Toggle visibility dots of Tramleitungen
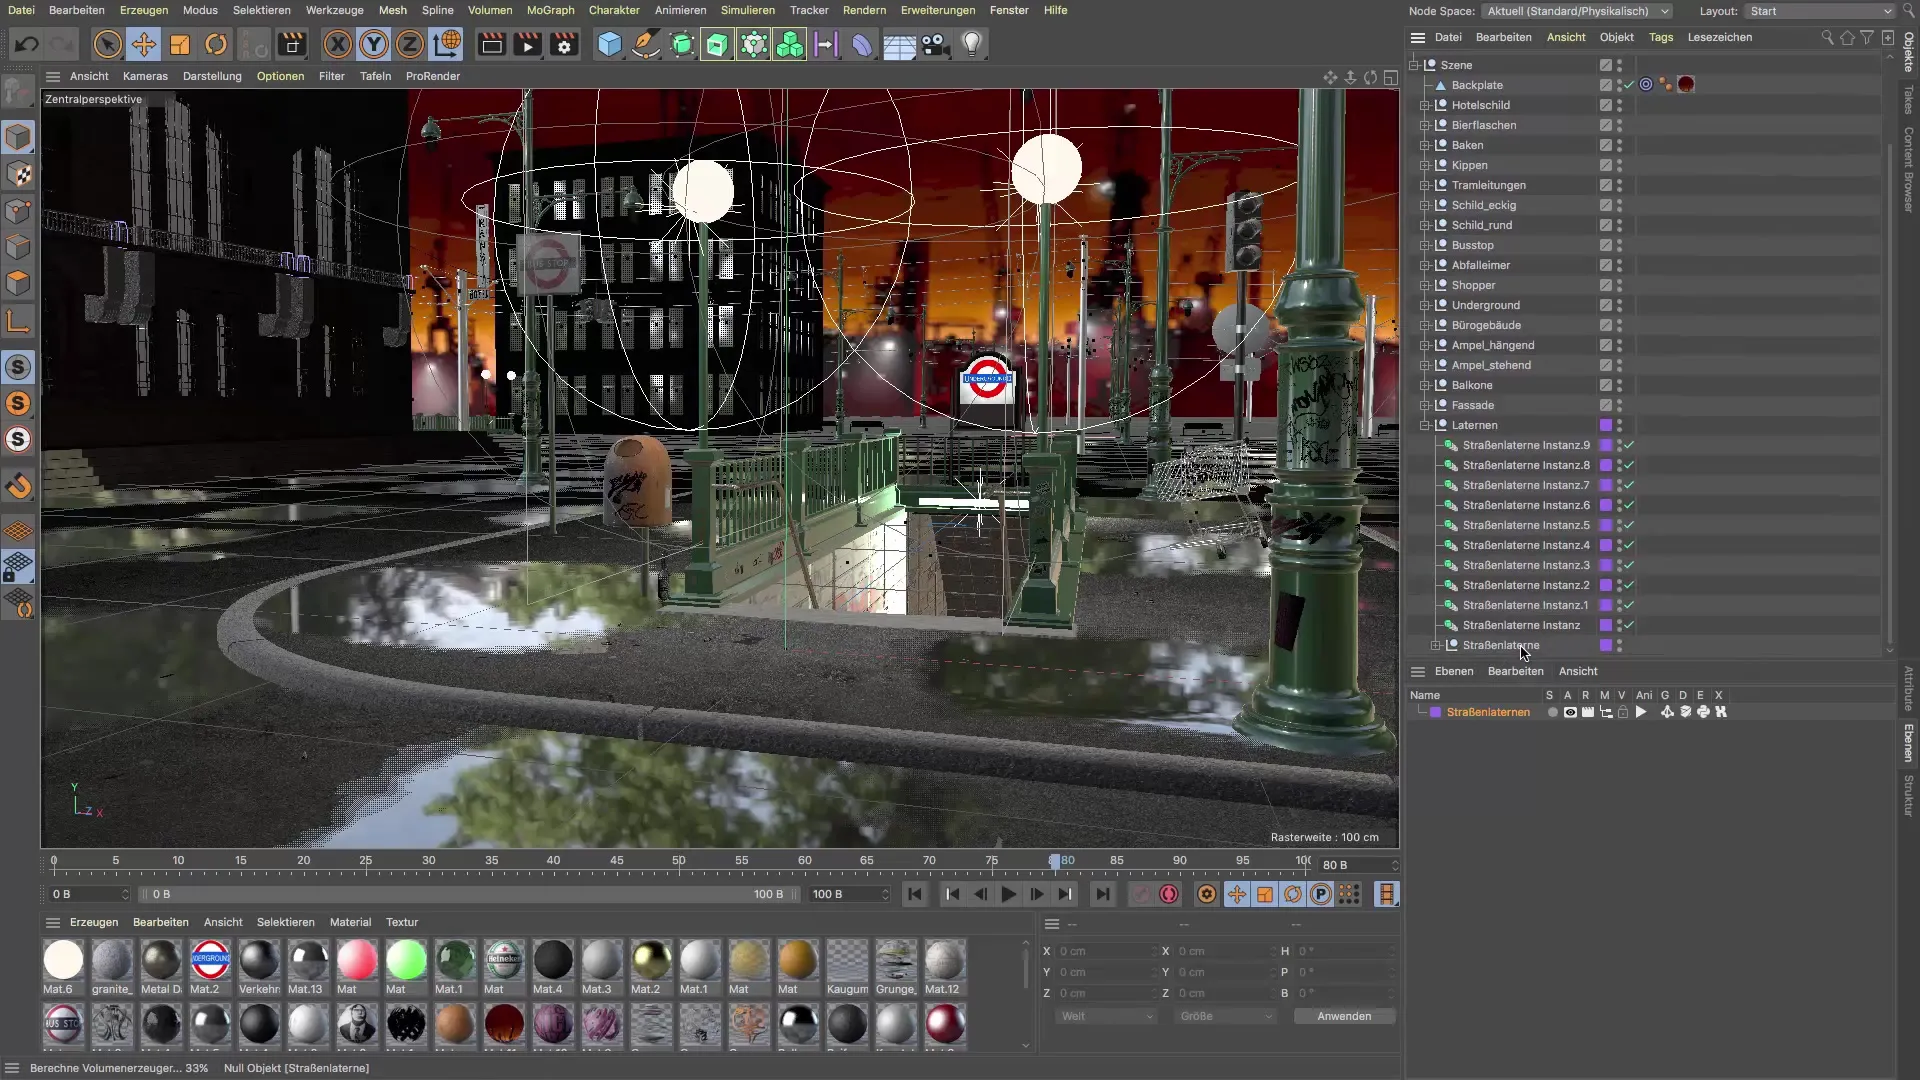 [x=1620, y=185]
